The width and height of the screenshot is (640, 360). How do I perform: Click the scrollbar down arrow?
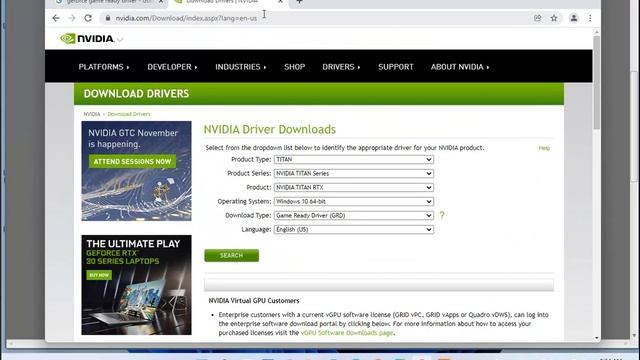point(597,338)
